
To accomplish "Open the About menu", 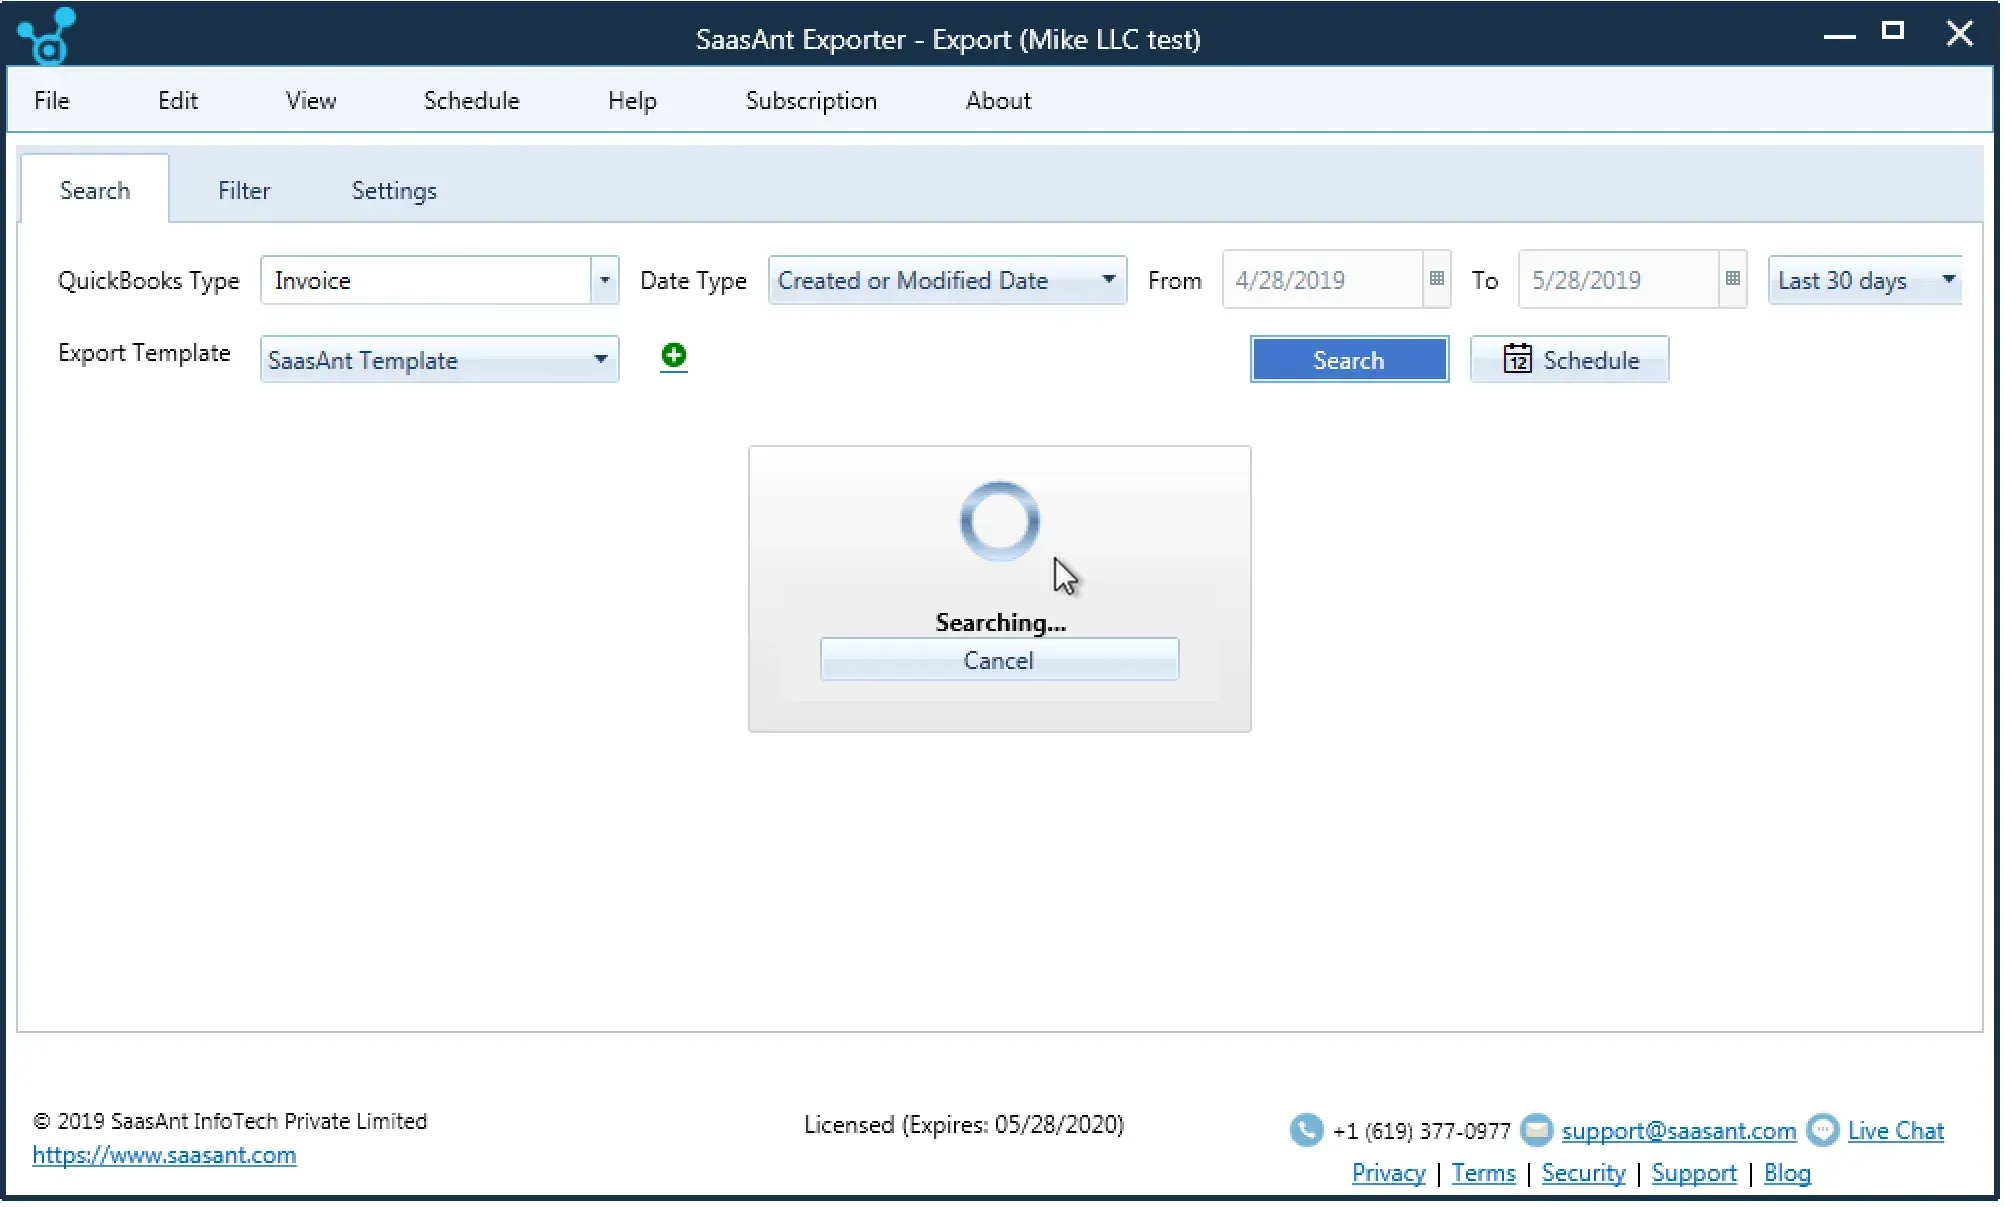I will [x=998, y=100].
